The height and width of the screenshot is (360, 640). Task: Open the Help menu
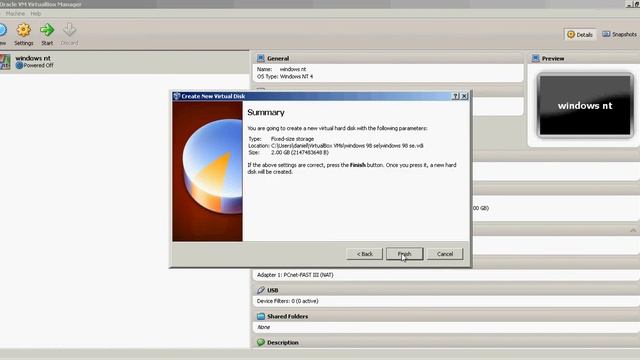point(36,13)
